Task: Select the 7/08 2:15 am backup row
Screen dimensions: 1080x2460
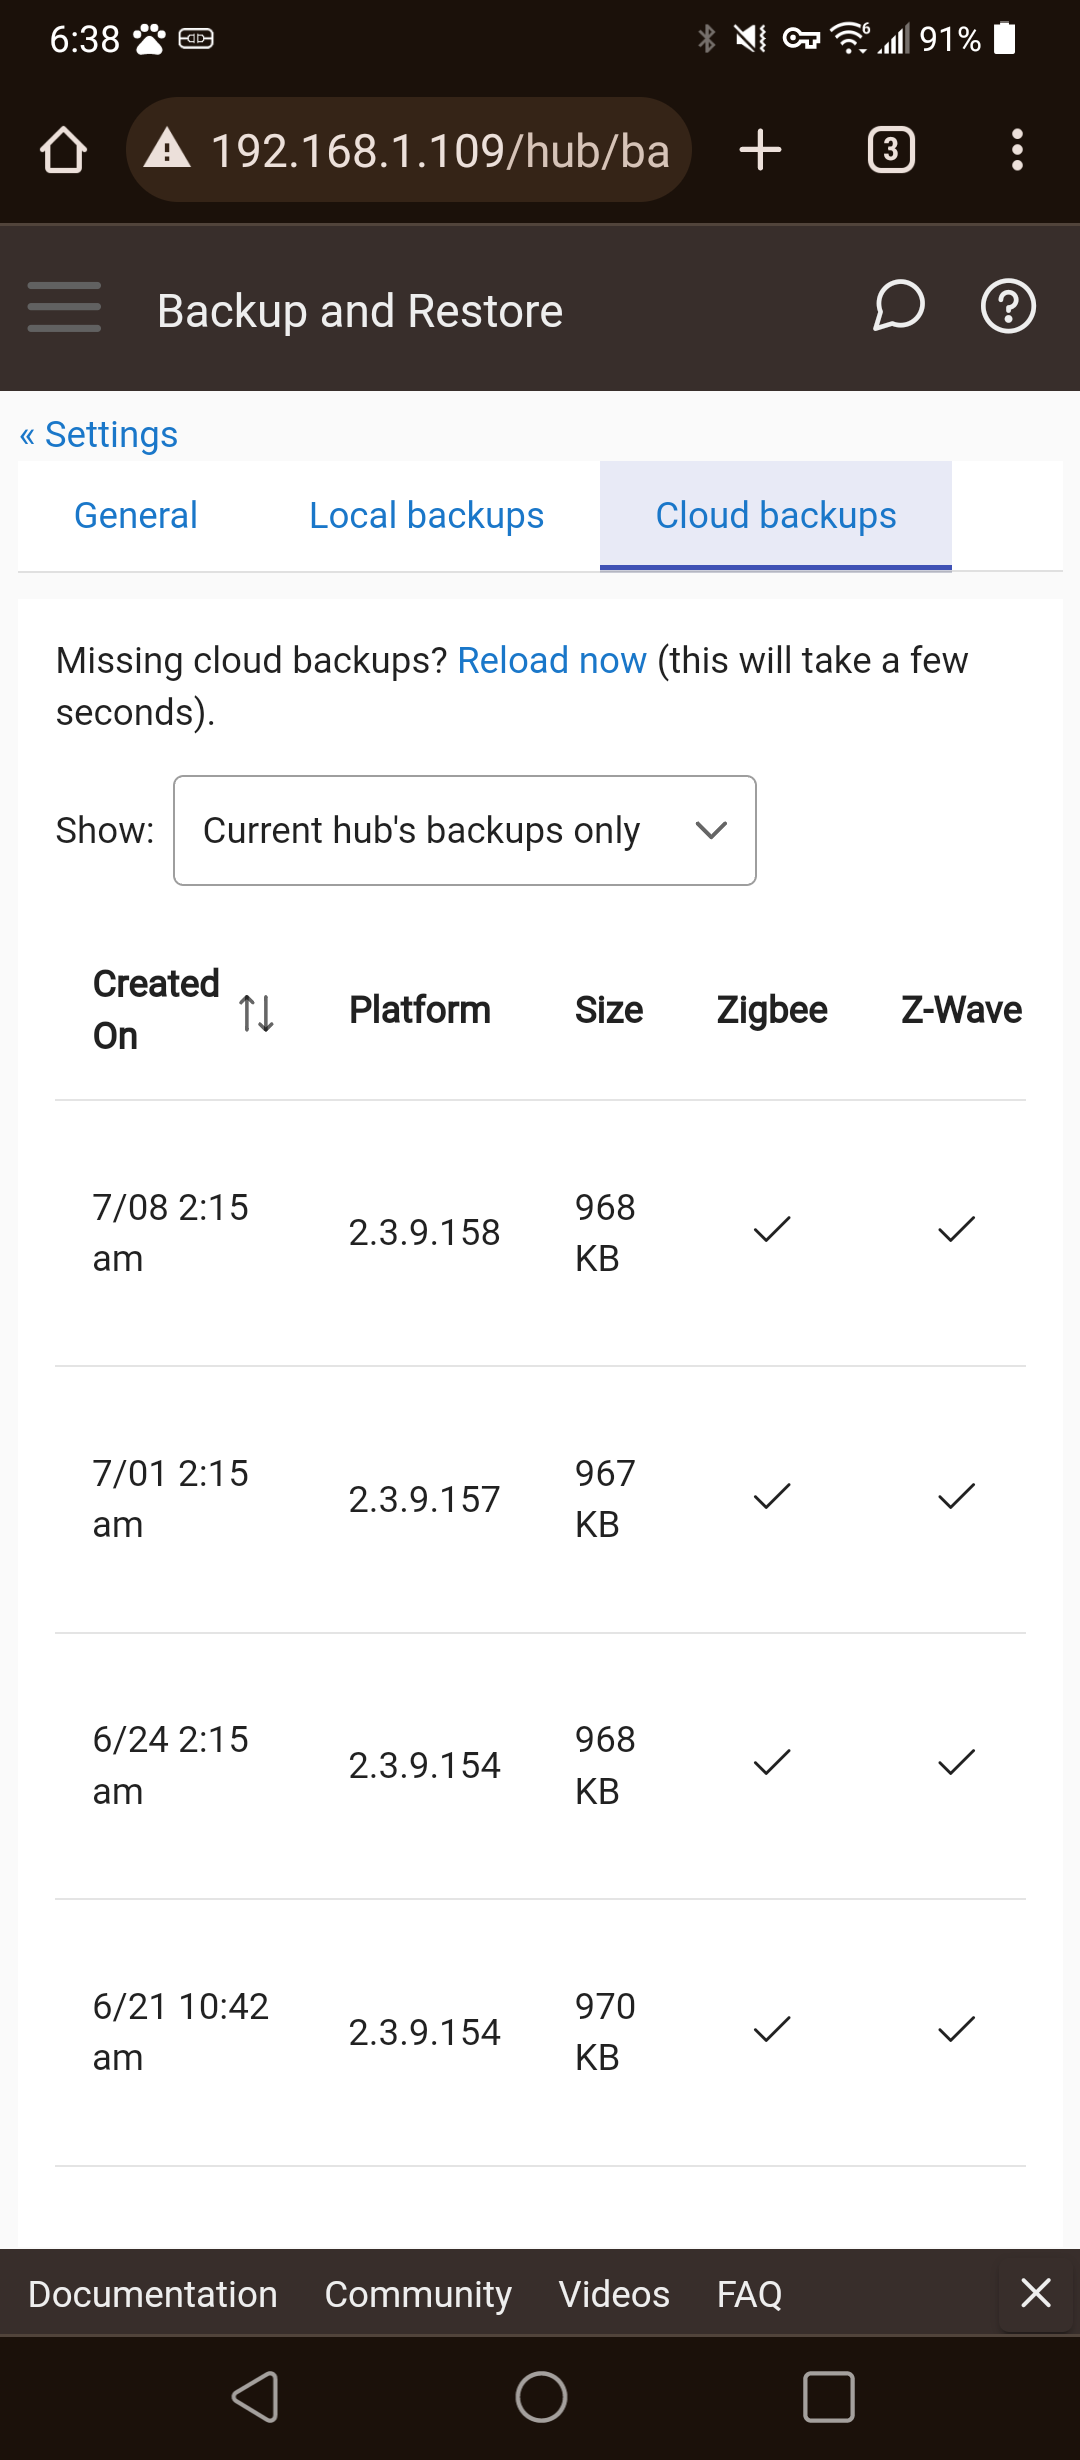Action: 540,1233
